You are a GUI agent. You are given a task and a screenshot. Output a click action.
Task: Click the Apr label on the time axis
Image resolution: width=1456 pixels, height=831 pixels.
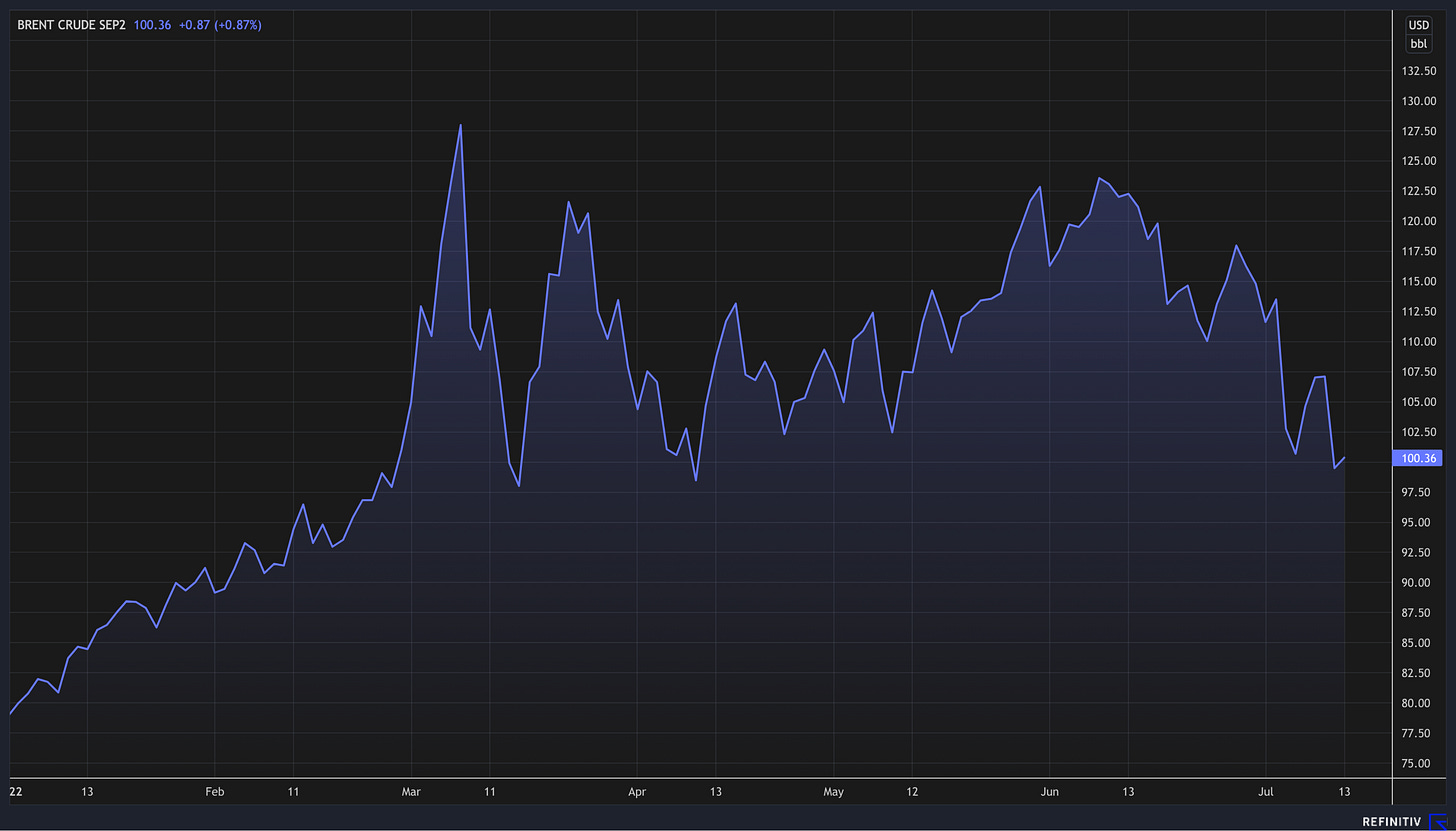click(637, 791)
